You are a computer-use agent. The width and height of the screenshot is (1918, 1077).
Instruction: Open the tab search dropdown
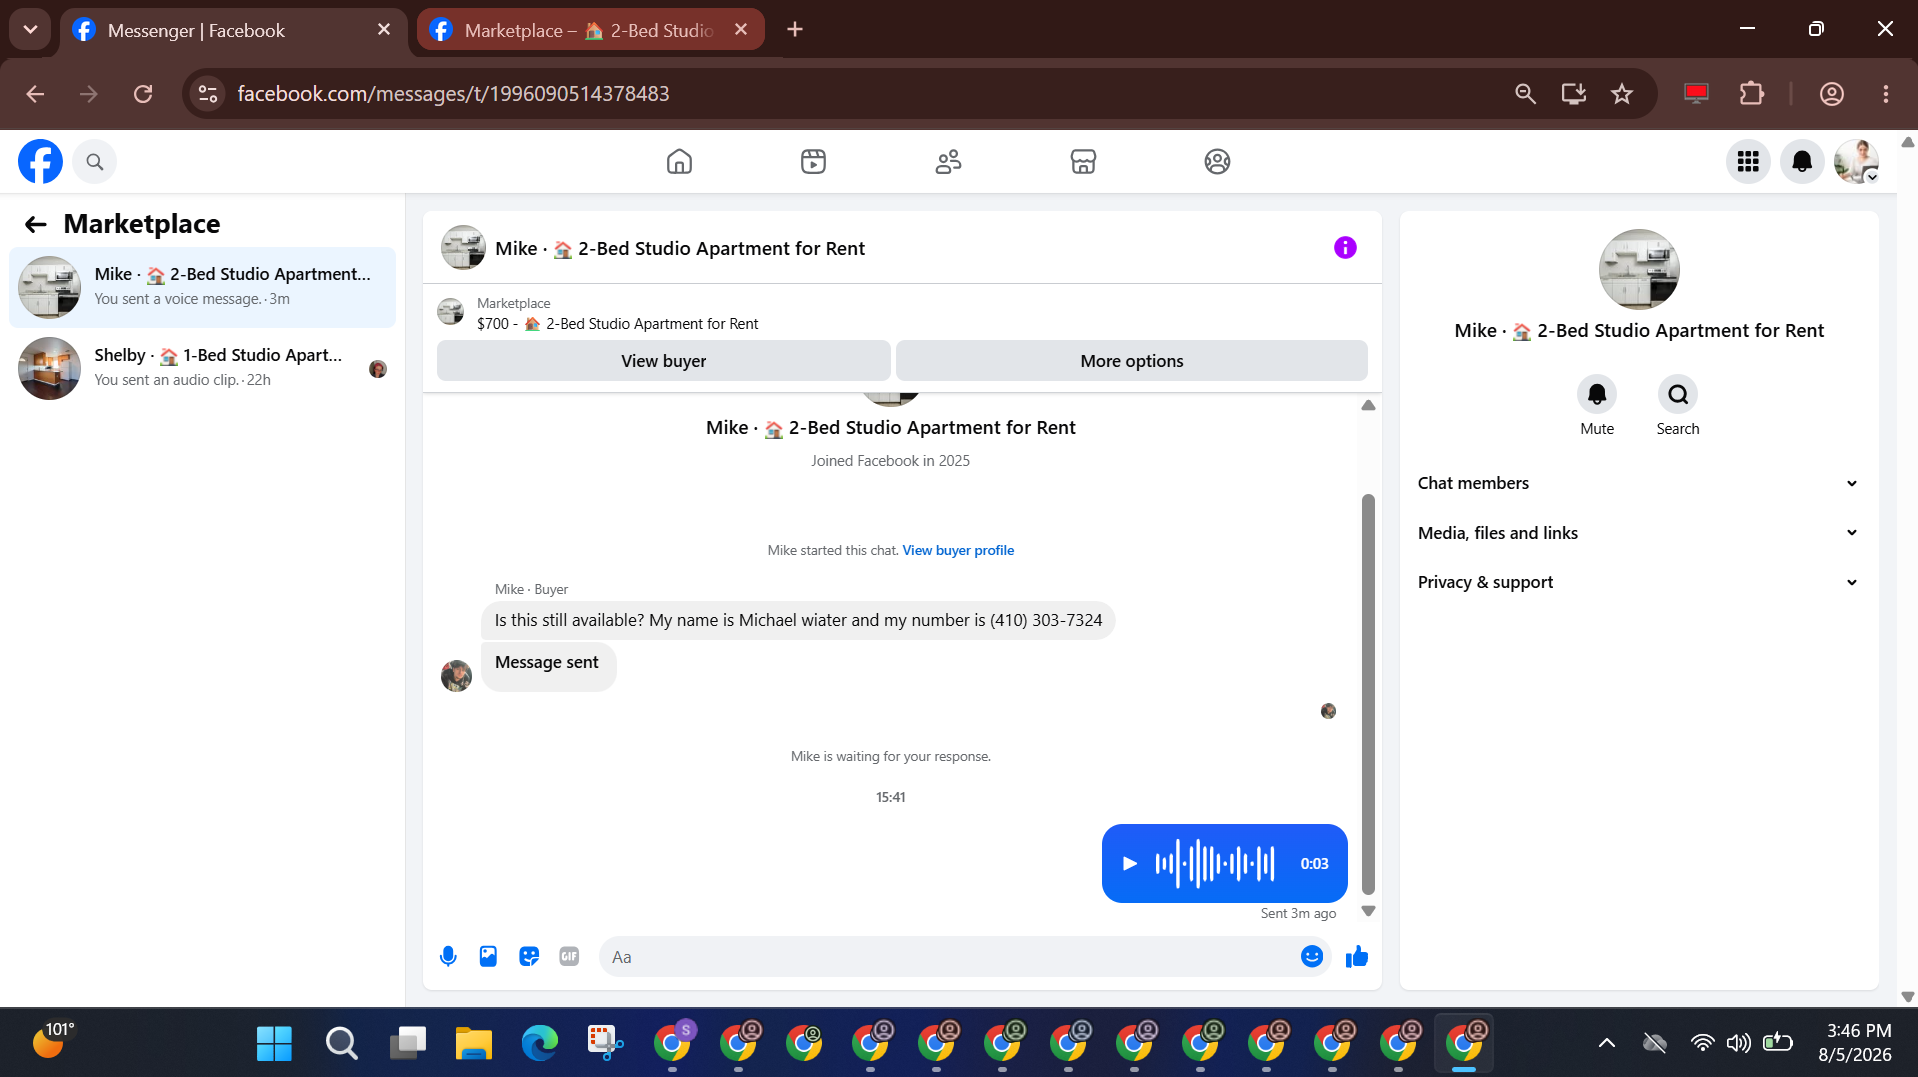pos(30,30)
